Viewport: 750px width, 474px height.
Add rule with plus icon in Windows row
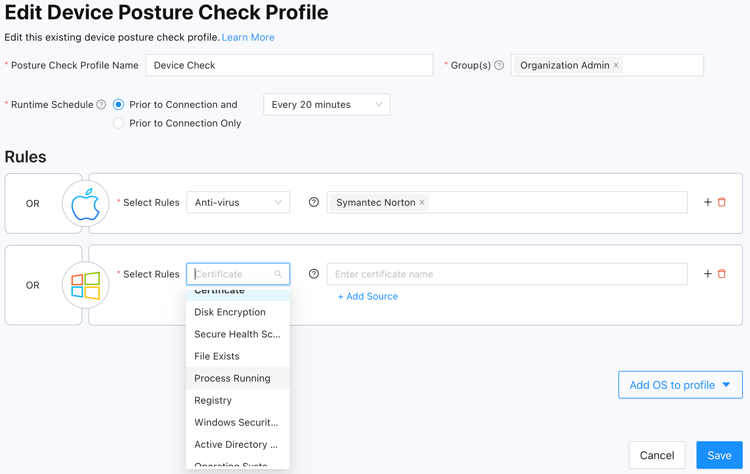point(708,274)
